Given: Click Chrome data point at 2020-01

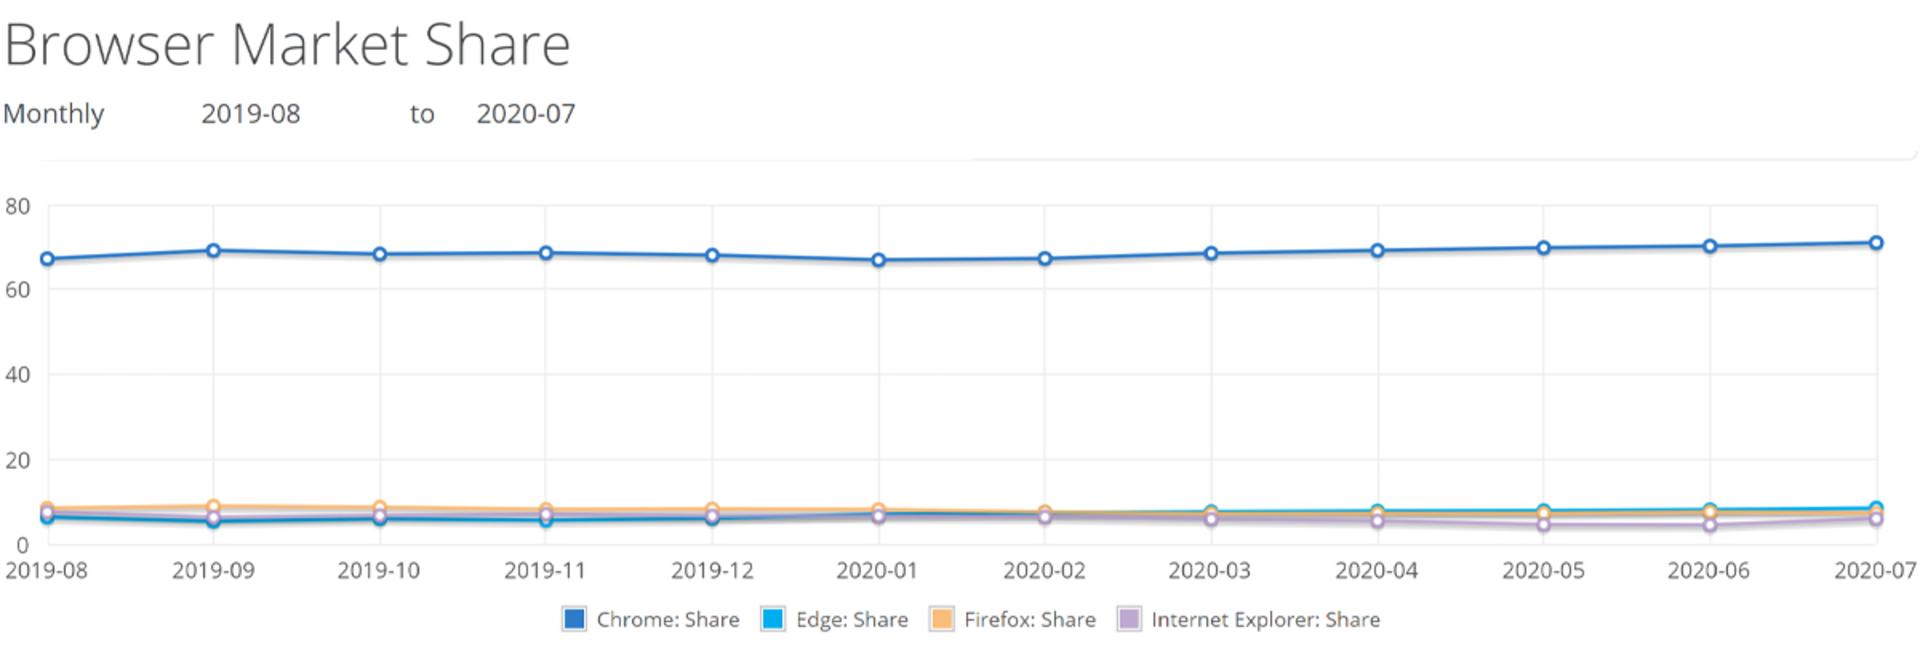Looking at the screenshot, I should (x=879, y=260).
